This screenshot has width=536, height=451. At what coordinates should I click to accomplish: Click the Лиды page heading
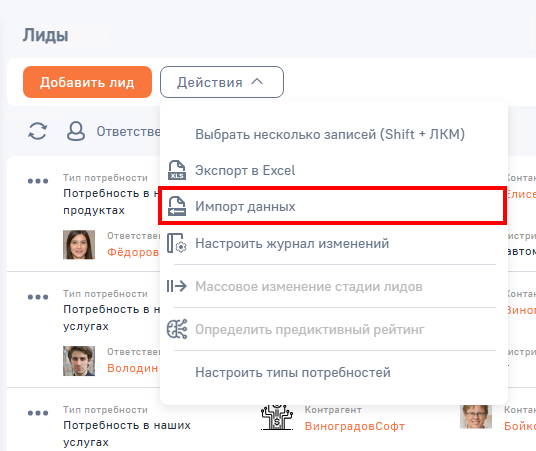click(x=45, y=35)
